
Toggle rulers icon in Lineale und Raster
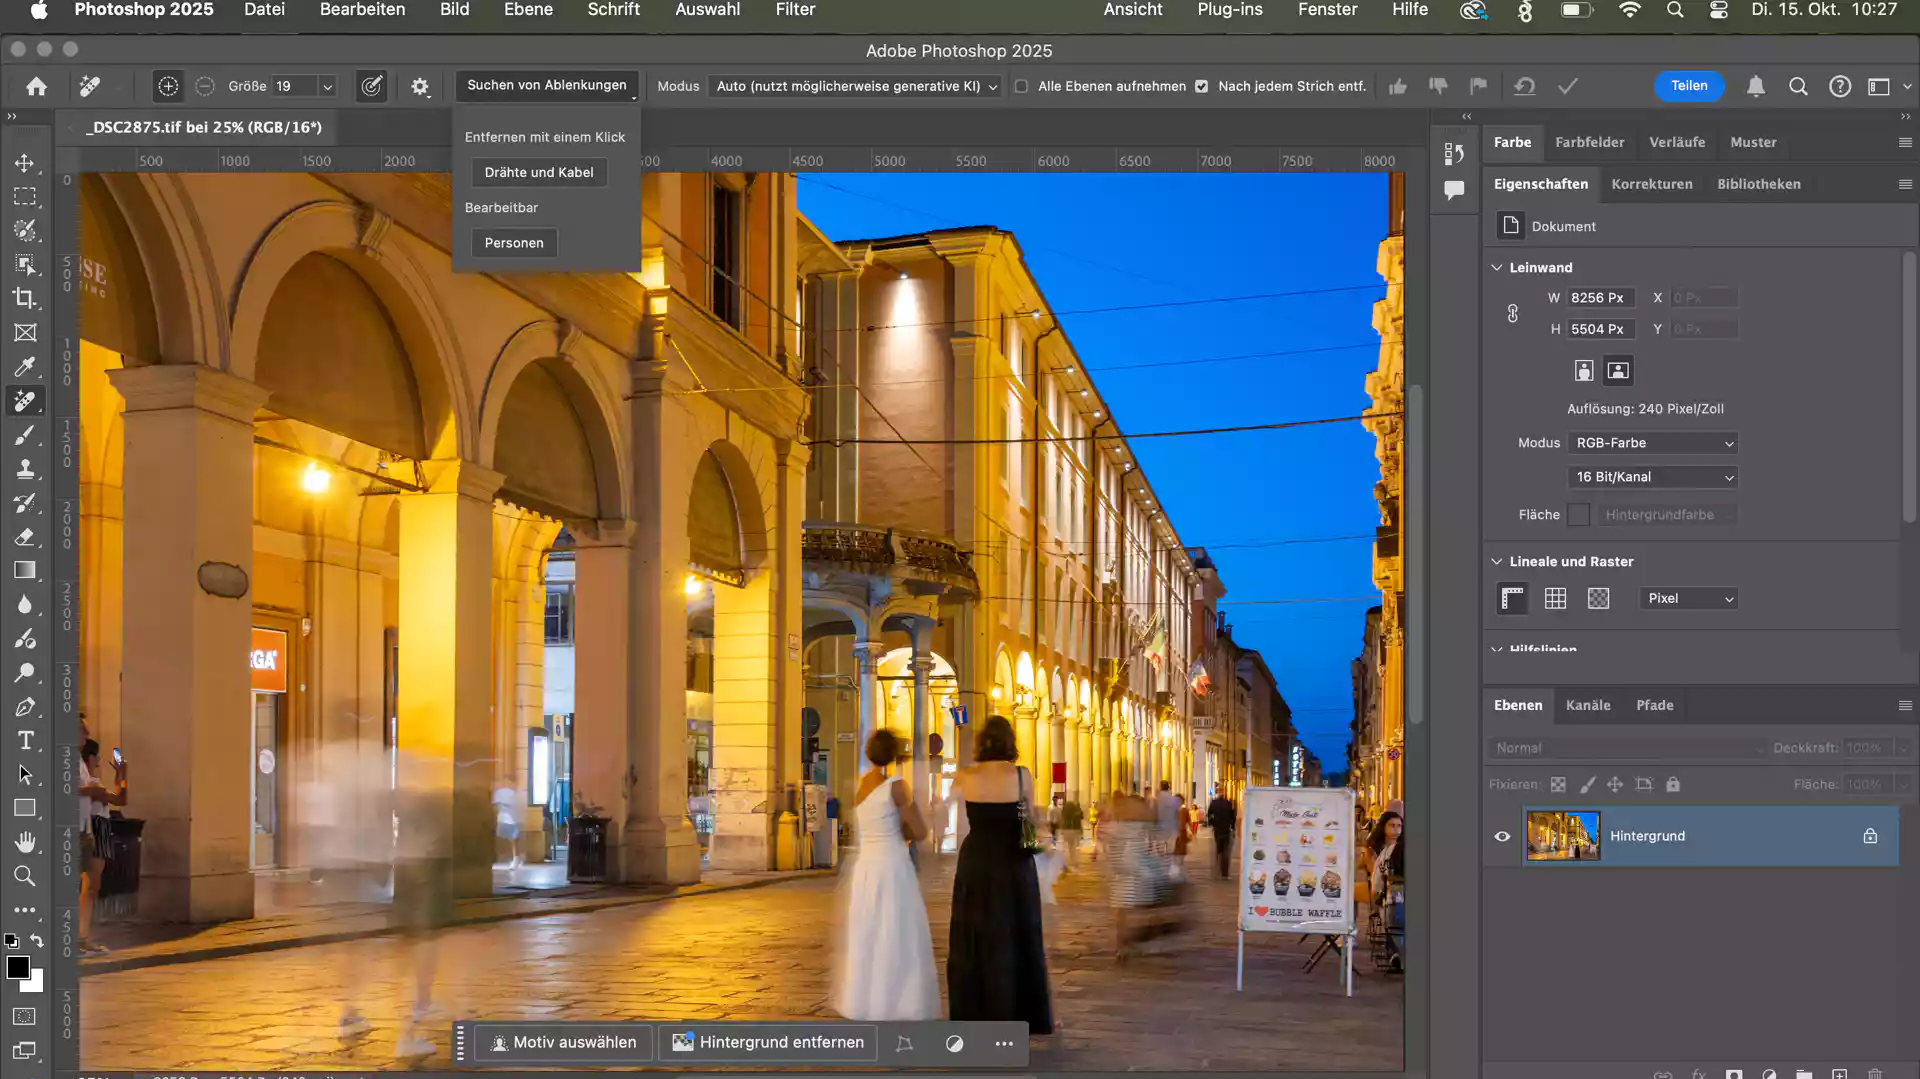[x=1513, y=598]
